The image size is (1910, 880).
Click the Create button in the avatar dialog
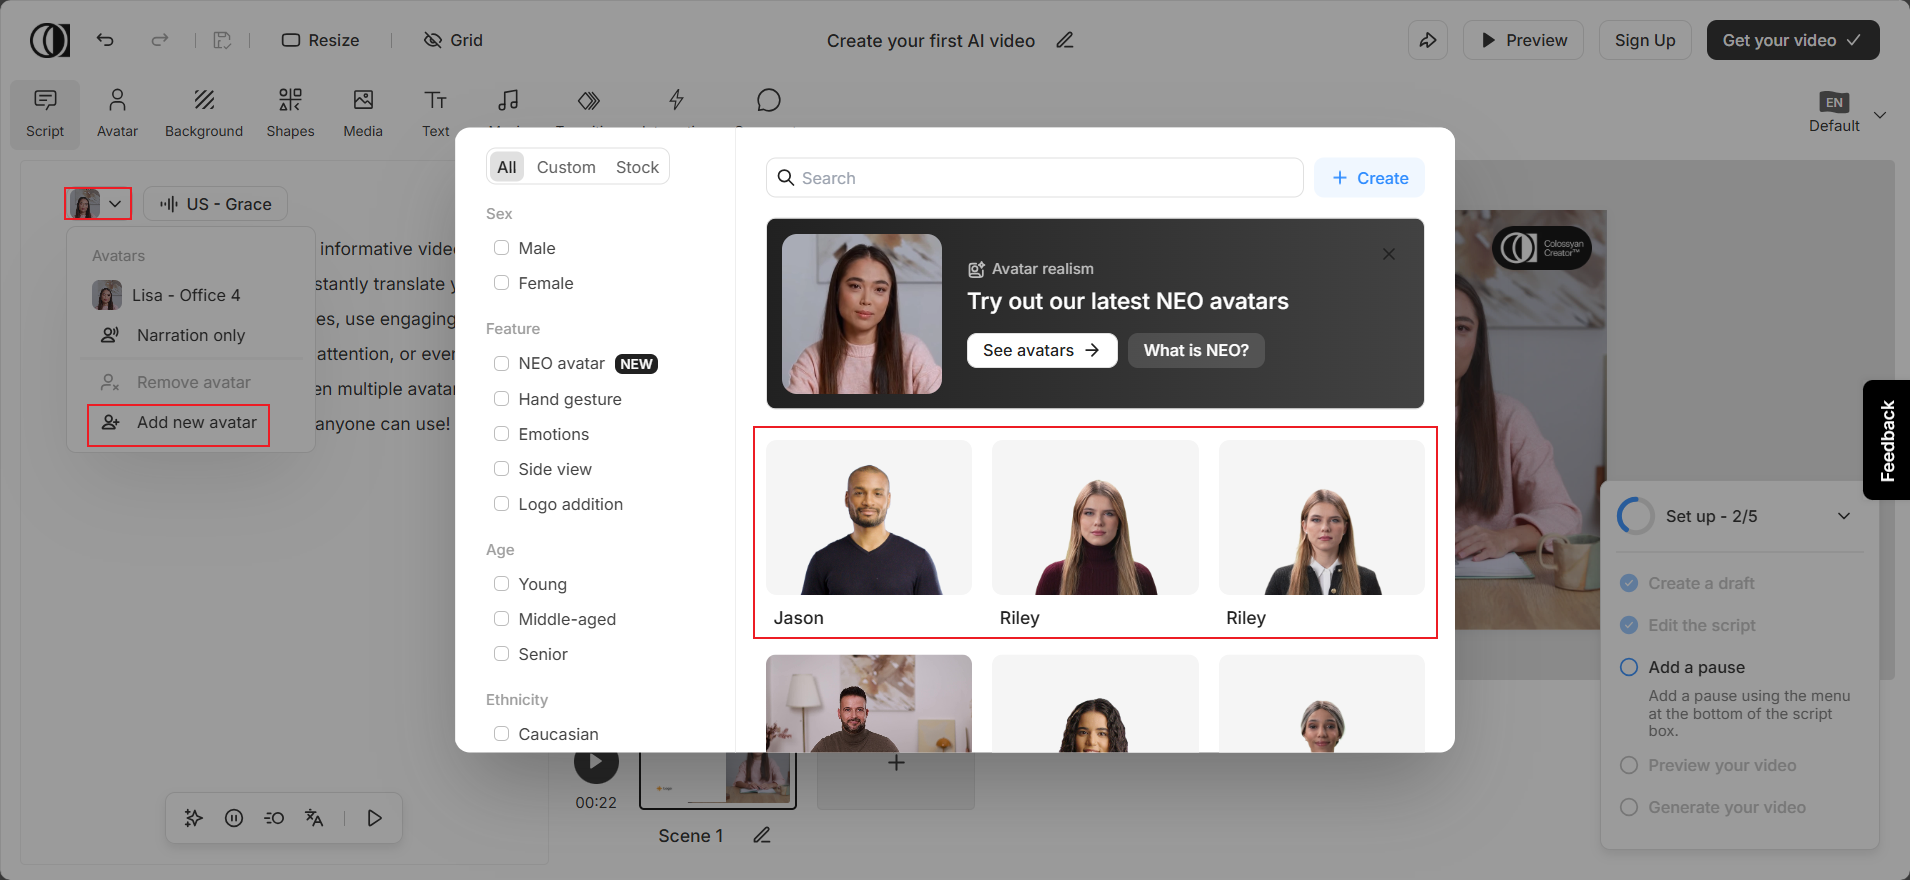[1369, 178]
